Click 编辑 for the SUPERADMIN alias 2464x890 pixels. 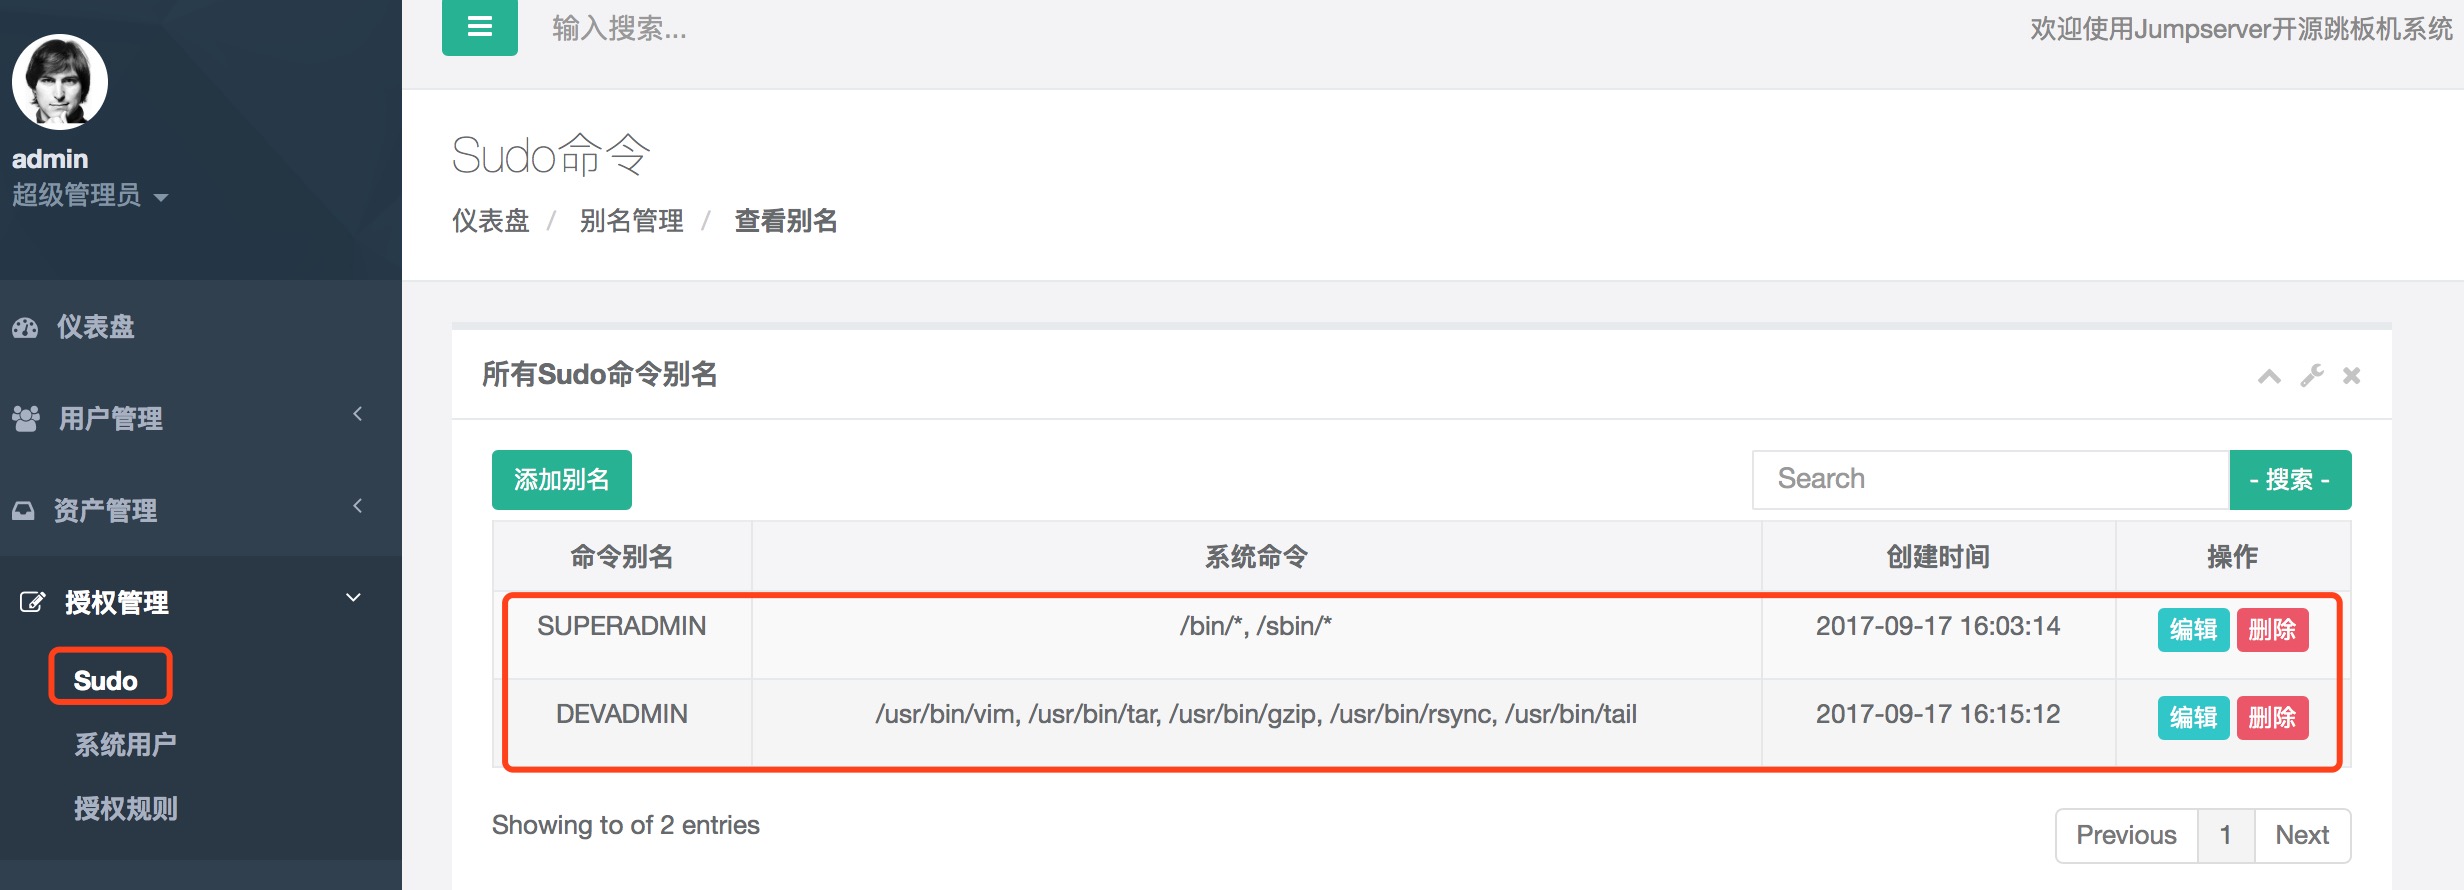(2193, 630)
